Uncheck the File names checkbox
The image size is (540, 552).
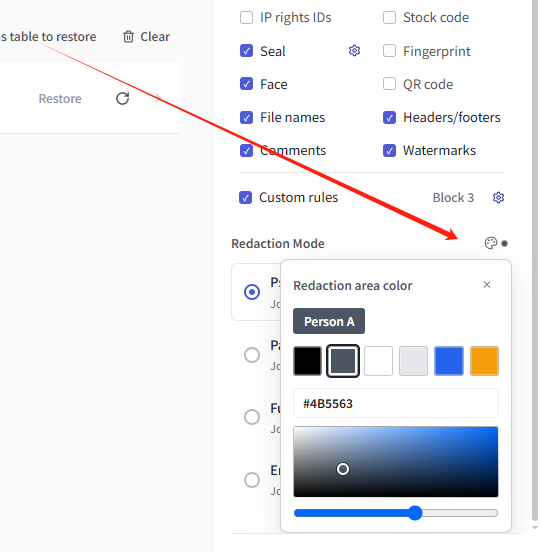(x=246, y=118)
